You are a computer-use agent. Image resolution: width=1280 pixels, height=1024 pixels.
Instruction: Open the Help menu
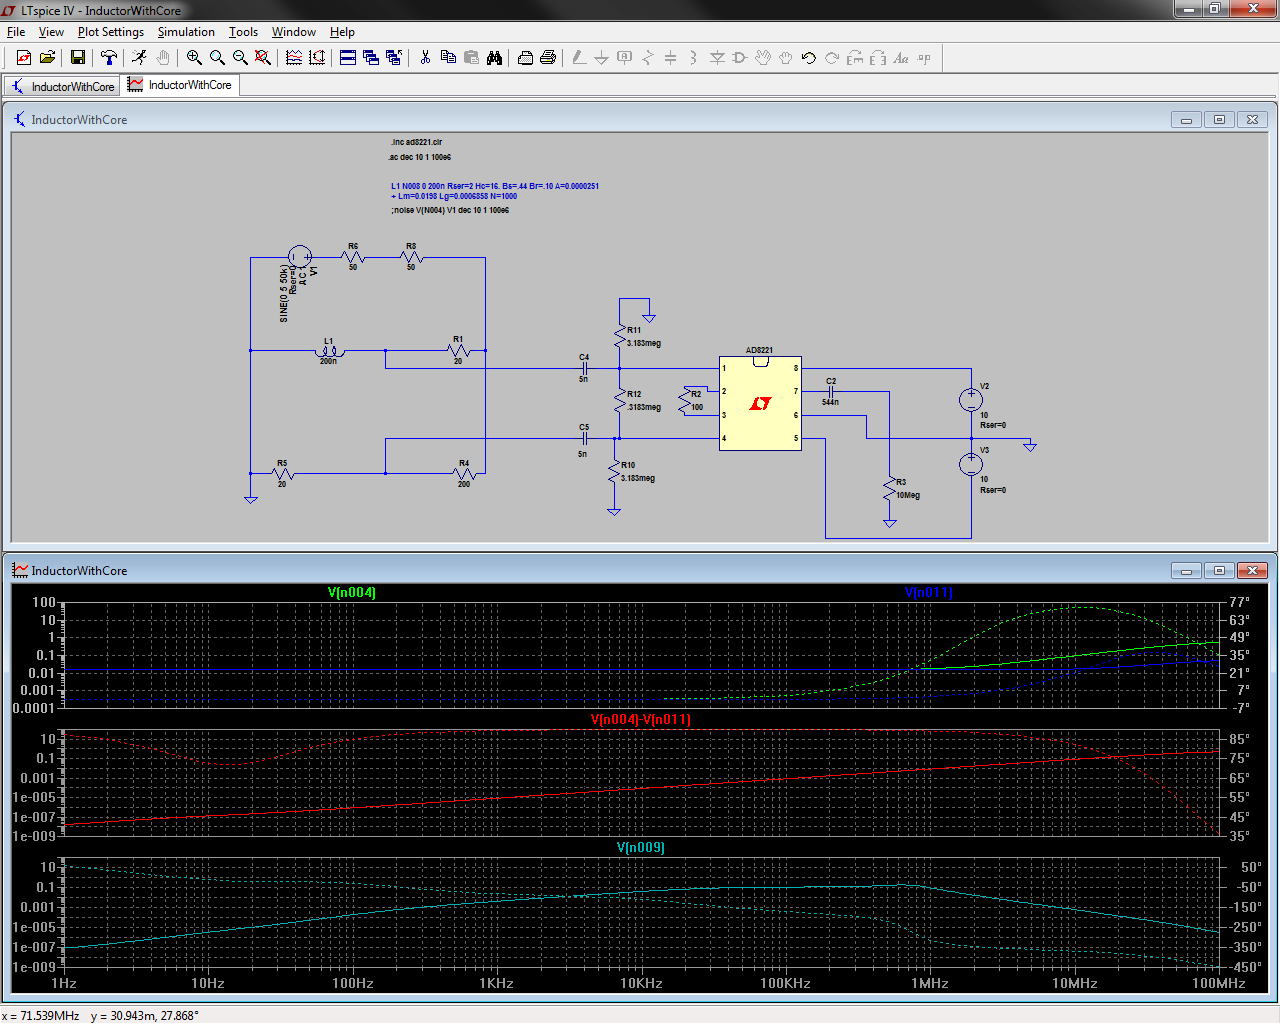[x=342, y=32]
